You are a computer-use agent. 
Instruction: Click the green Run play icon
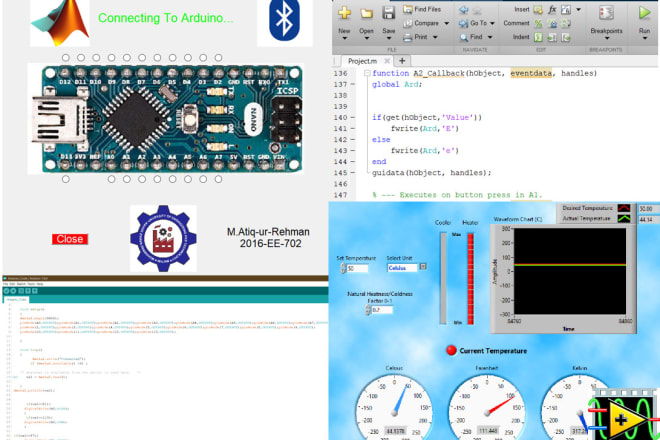pos(644,13)
